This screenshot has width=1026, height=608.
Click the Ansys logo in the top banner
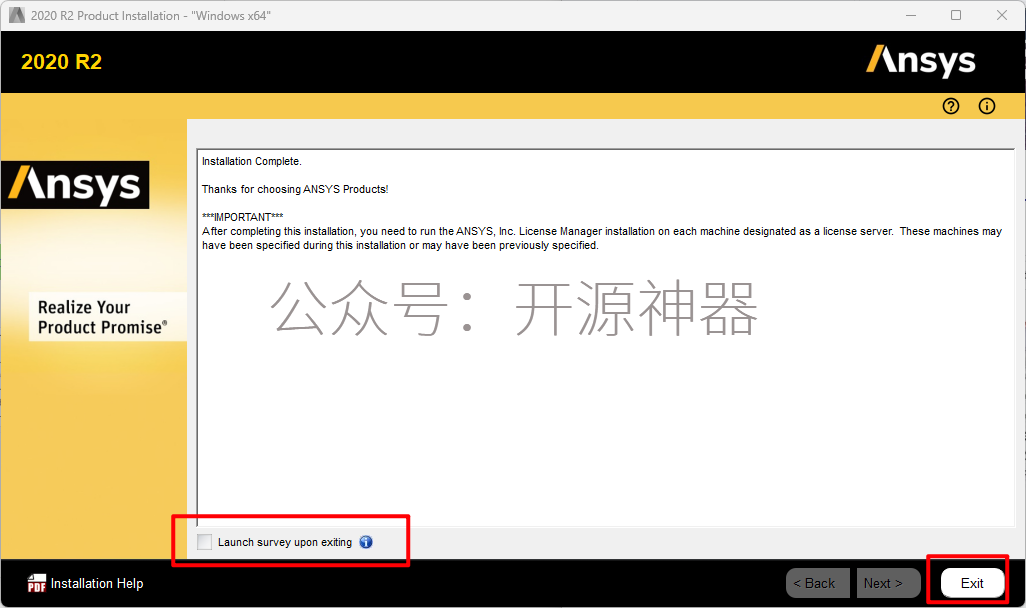click(921, 61)
